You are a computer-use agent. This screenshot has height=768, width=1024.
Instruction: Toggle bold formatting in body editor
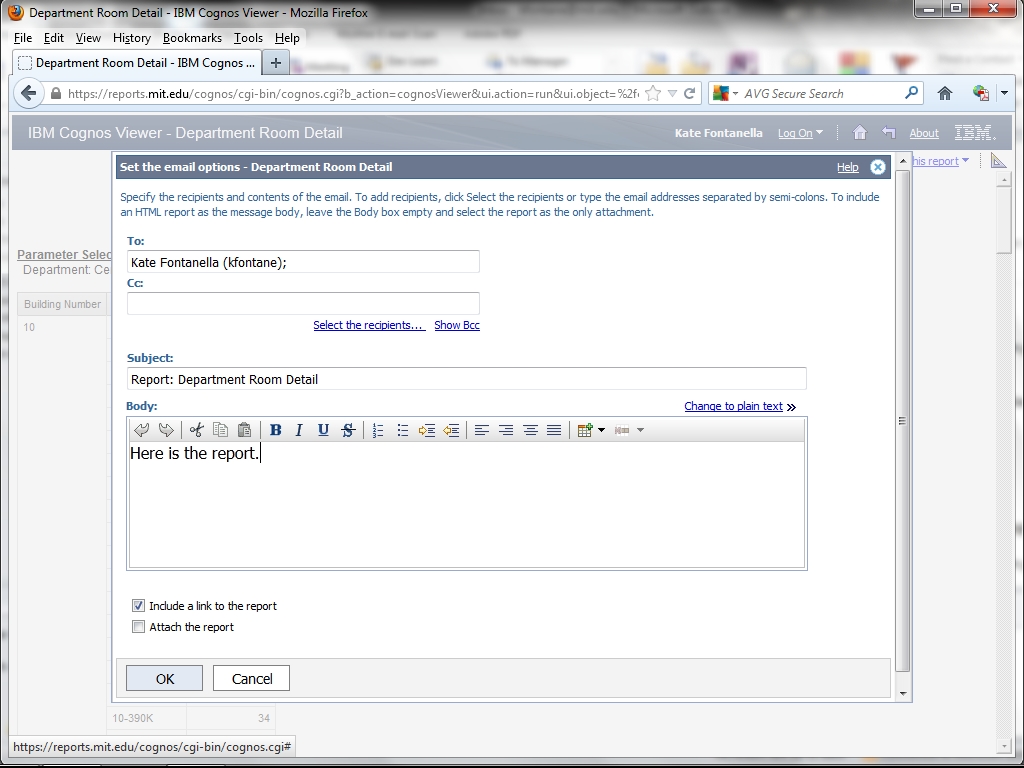(x=275, y=430)
